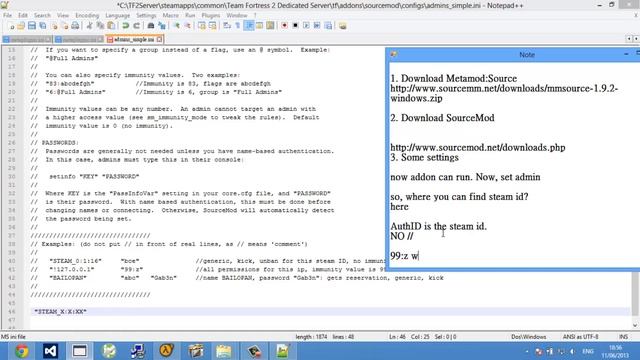640x360 pixels.
Task: Open the Encoding menu
Action: [x=87, y=15]
